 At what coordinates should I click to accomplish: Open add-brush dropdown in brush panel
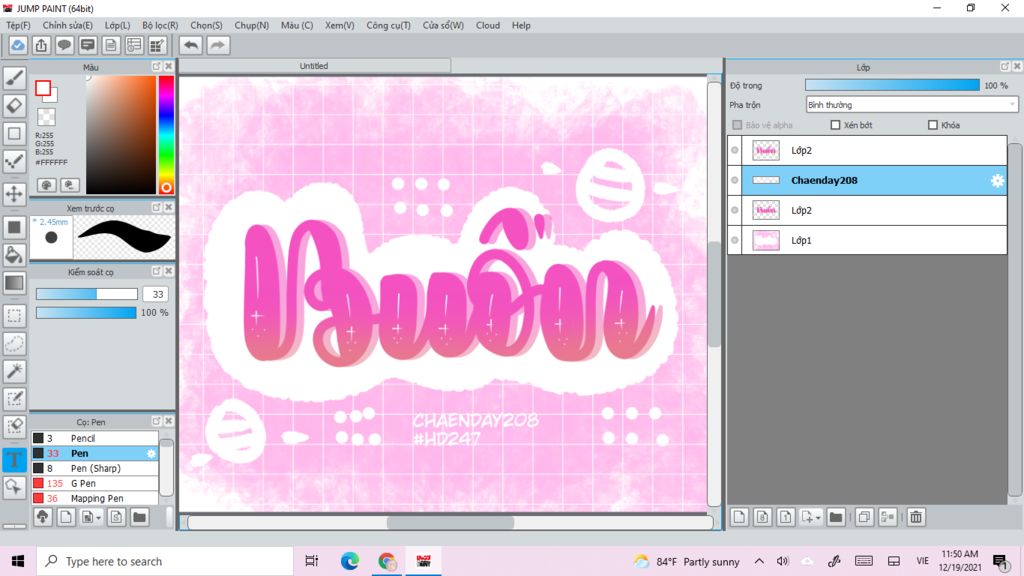[91, 517]
